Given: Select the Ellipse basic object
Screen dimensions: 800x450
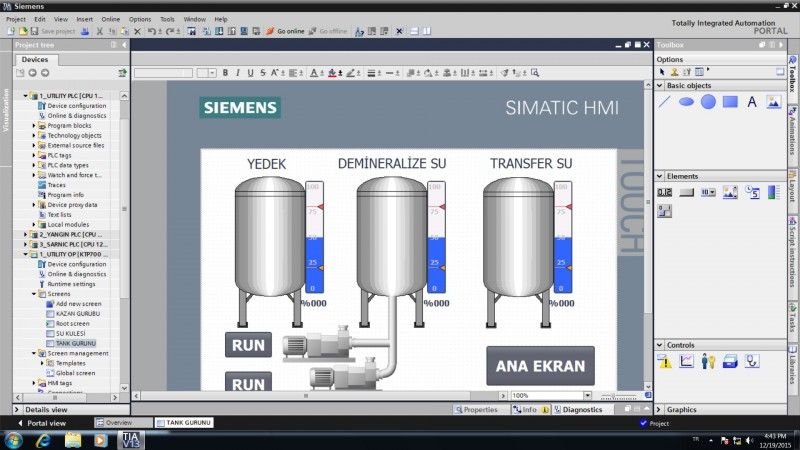Looking at the screenshot, I should [x=686, y=102].
